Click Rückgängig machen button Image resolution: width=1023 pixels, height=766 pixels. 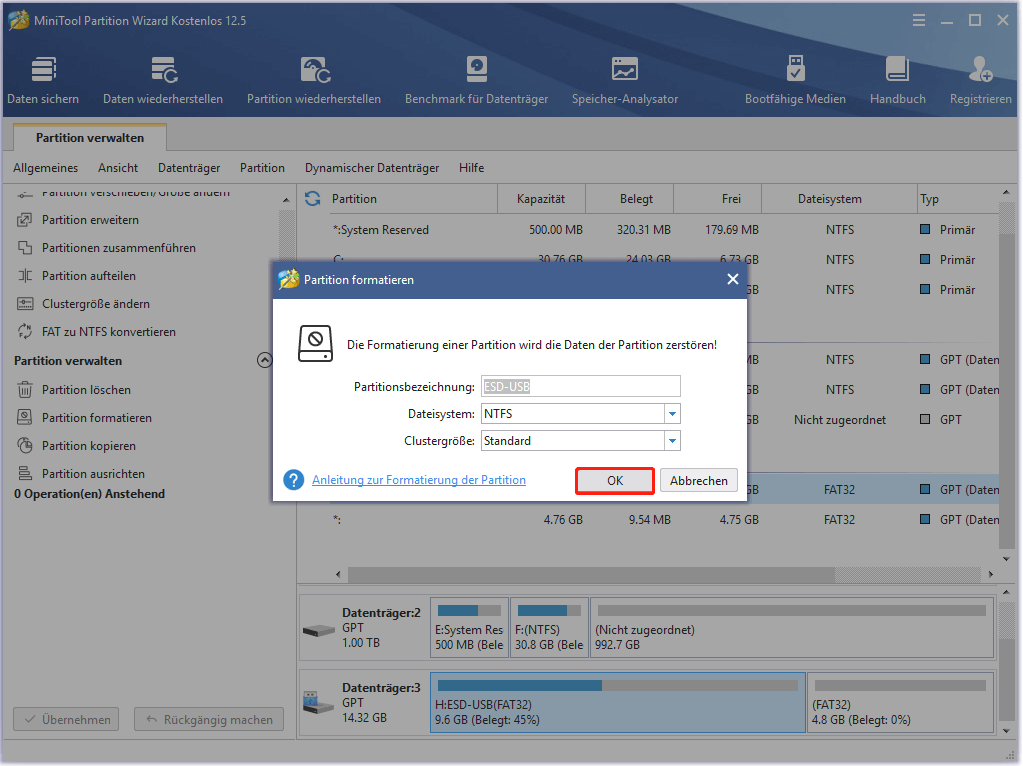[209, 720]
